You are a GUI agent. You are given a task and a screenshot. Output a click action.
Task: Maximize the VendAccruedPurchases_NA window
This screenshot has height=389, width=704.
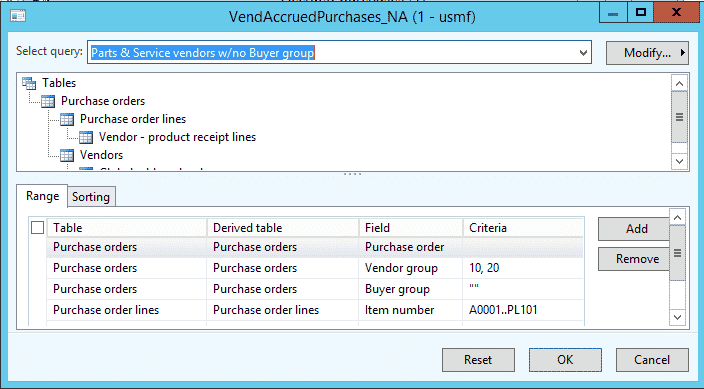pos(641,12)
